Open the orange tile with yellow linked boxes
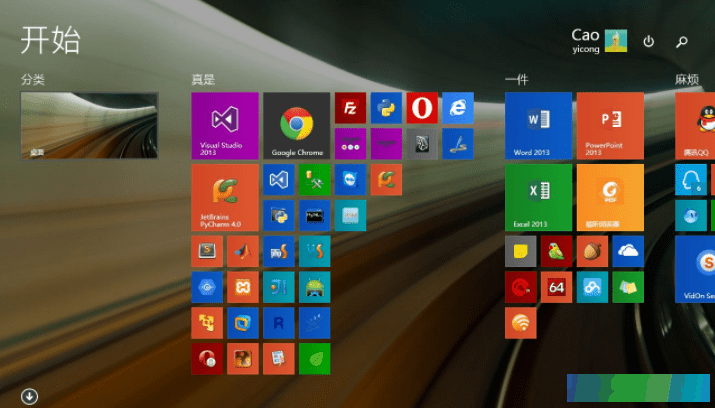 207,323
